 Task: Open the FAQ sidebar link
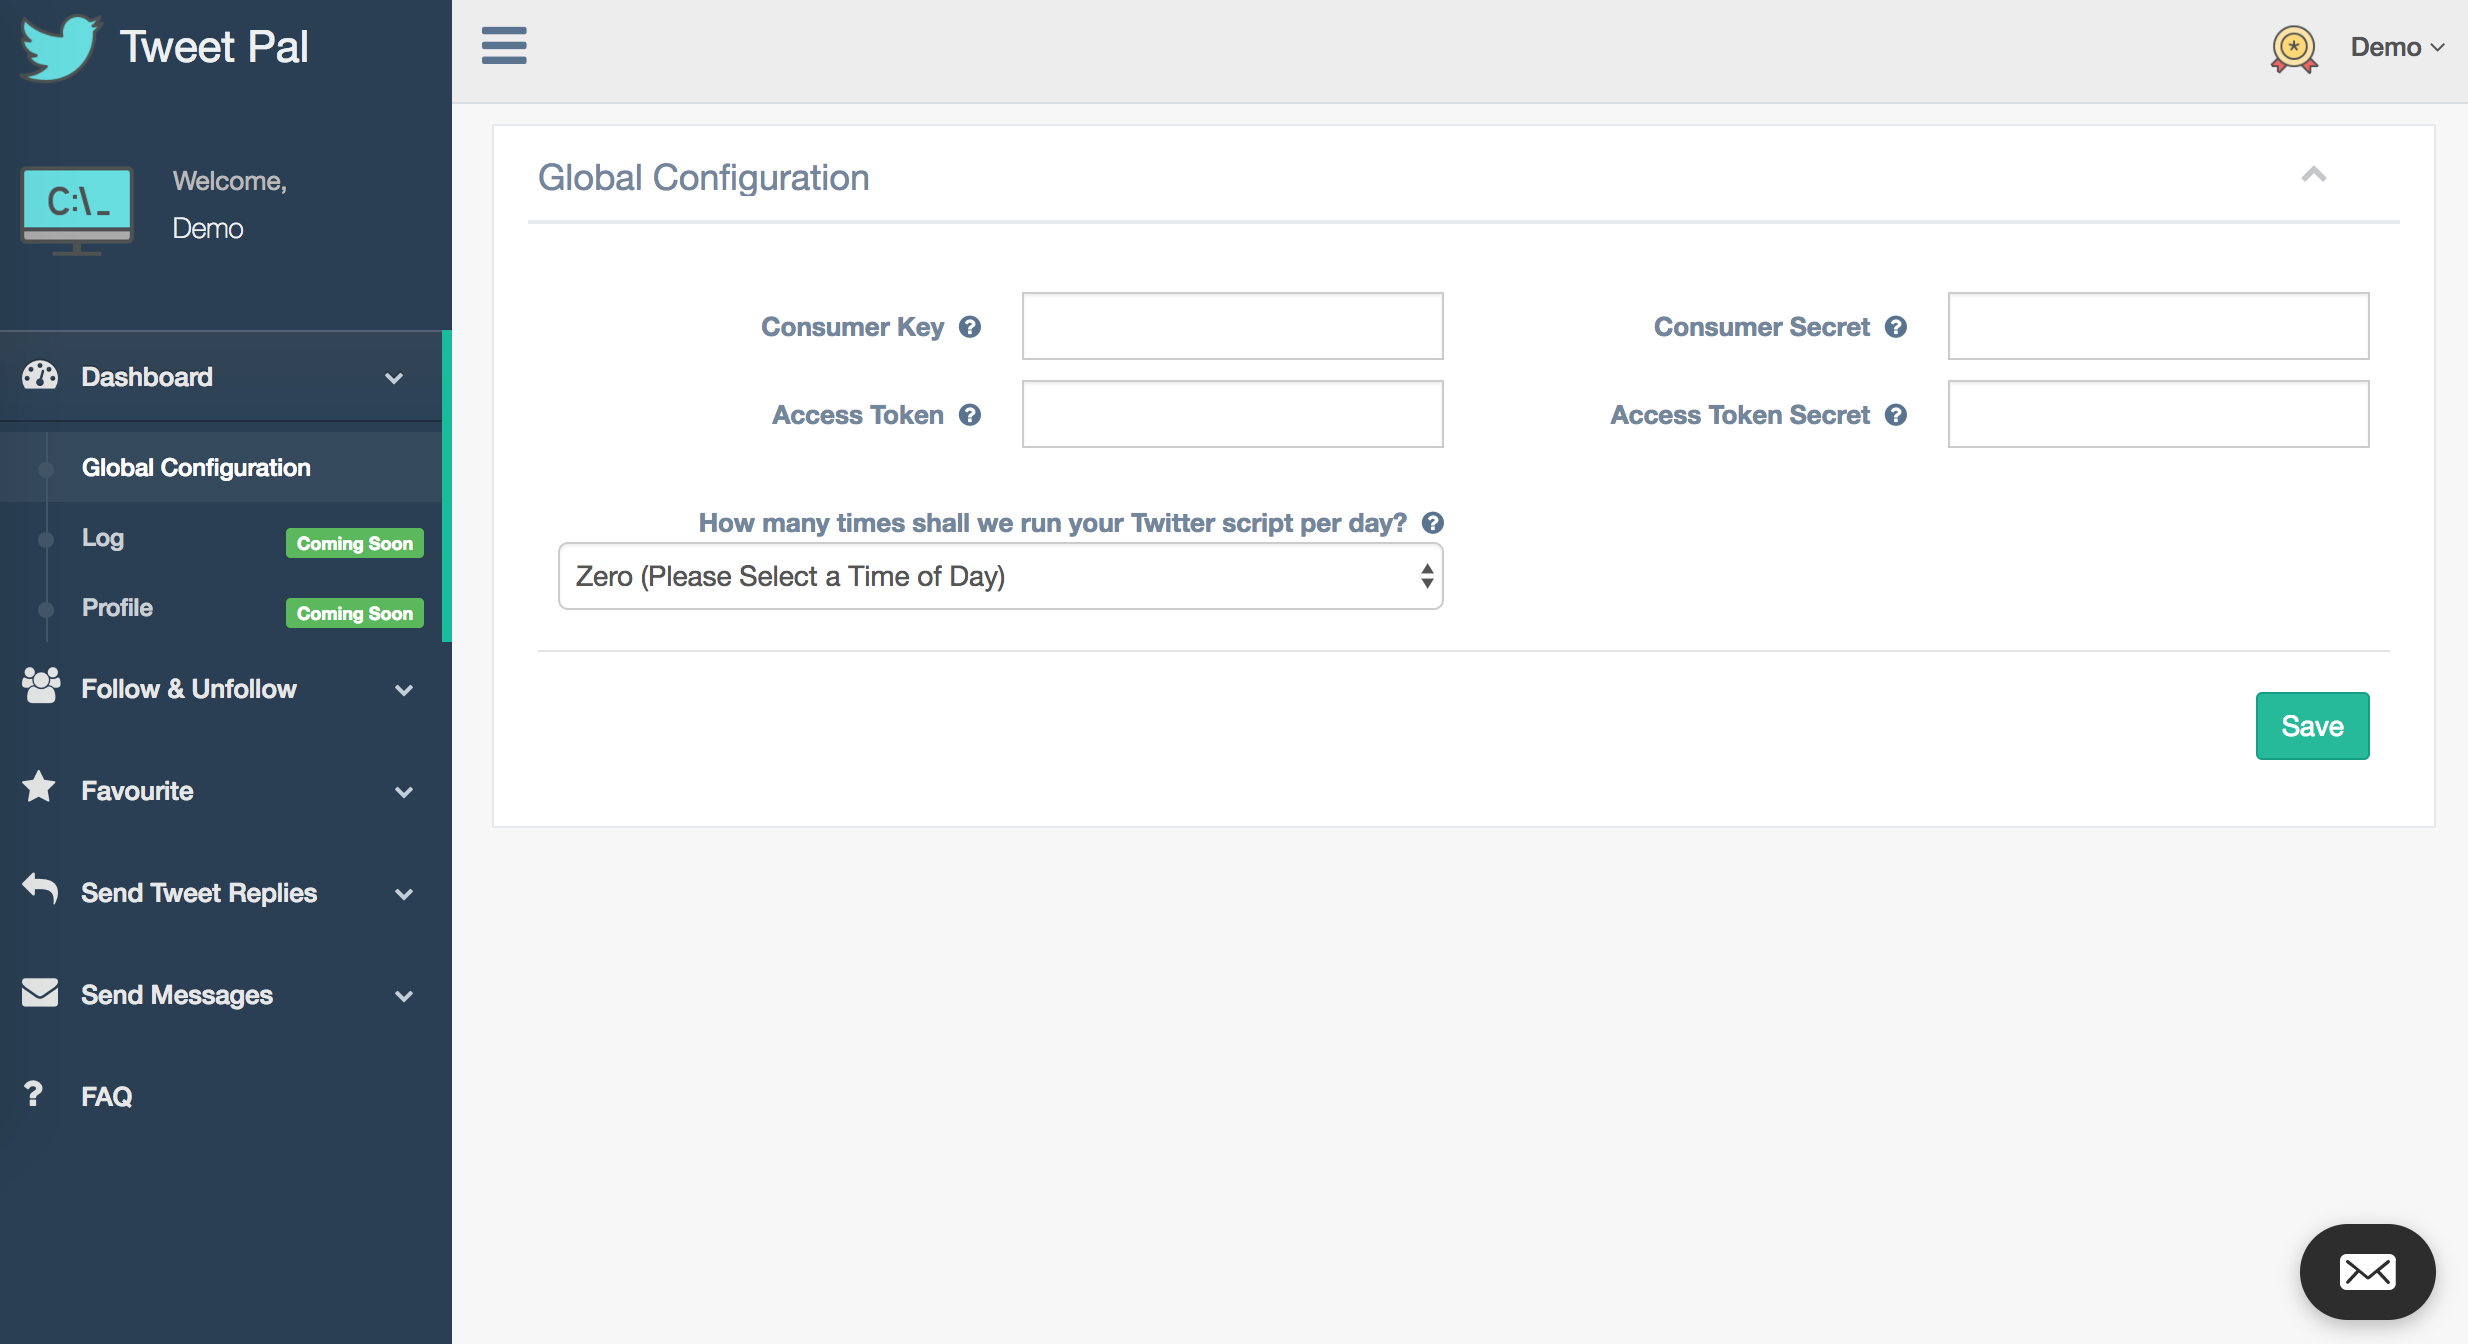click(x=106, y=1097)
